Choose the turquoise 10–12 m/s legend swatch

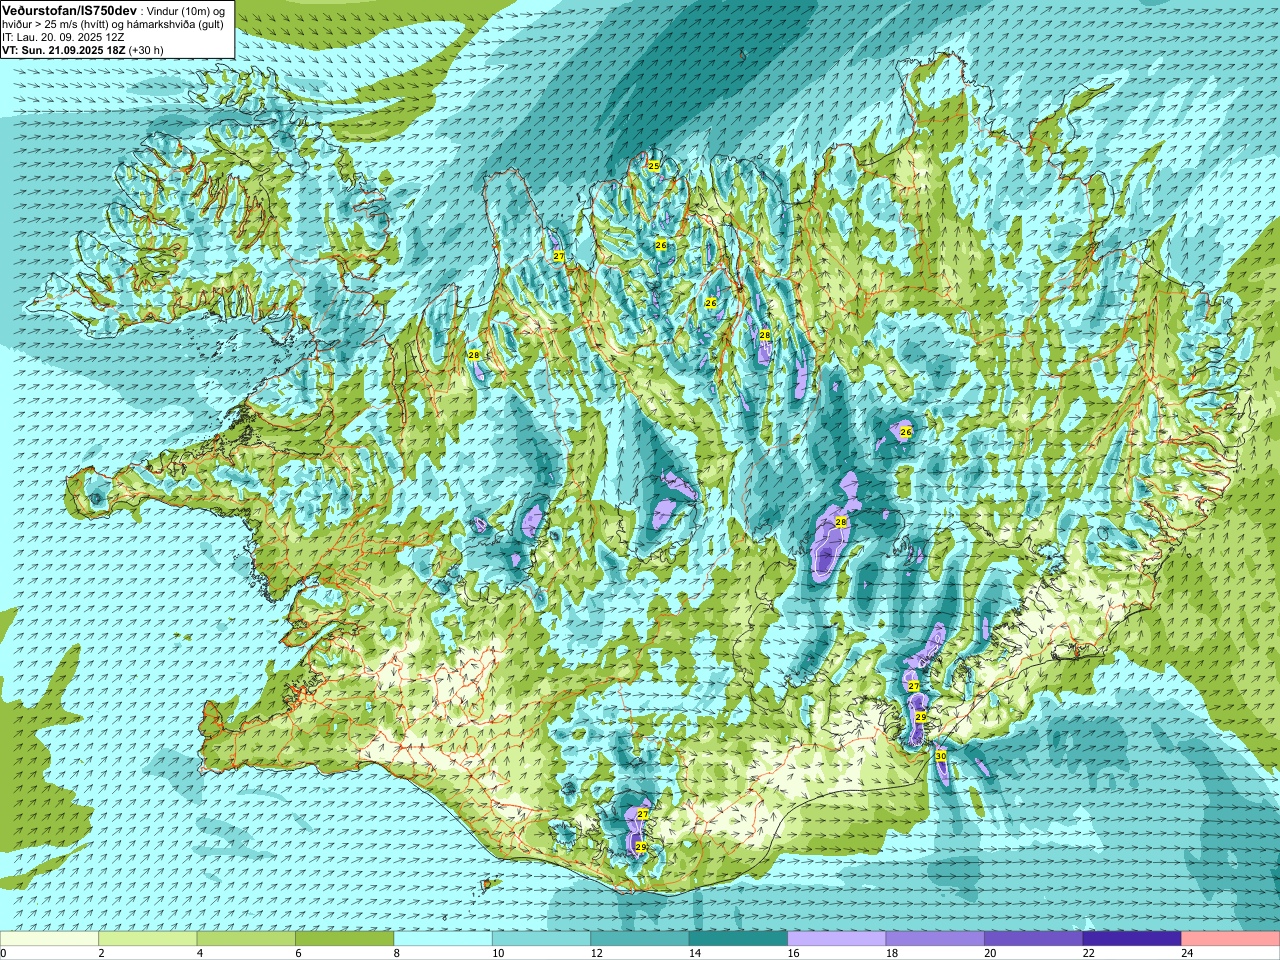click(x=541, y=939)
